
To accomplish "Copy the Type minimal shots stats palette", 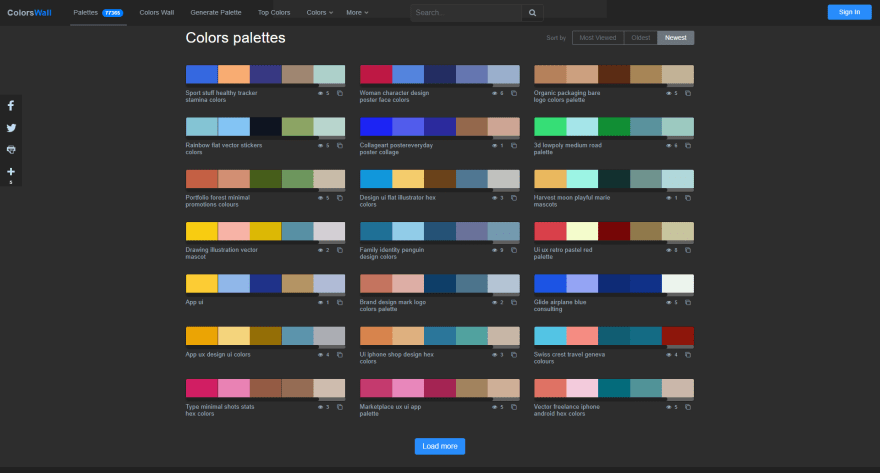I will [x=340, y=407].
